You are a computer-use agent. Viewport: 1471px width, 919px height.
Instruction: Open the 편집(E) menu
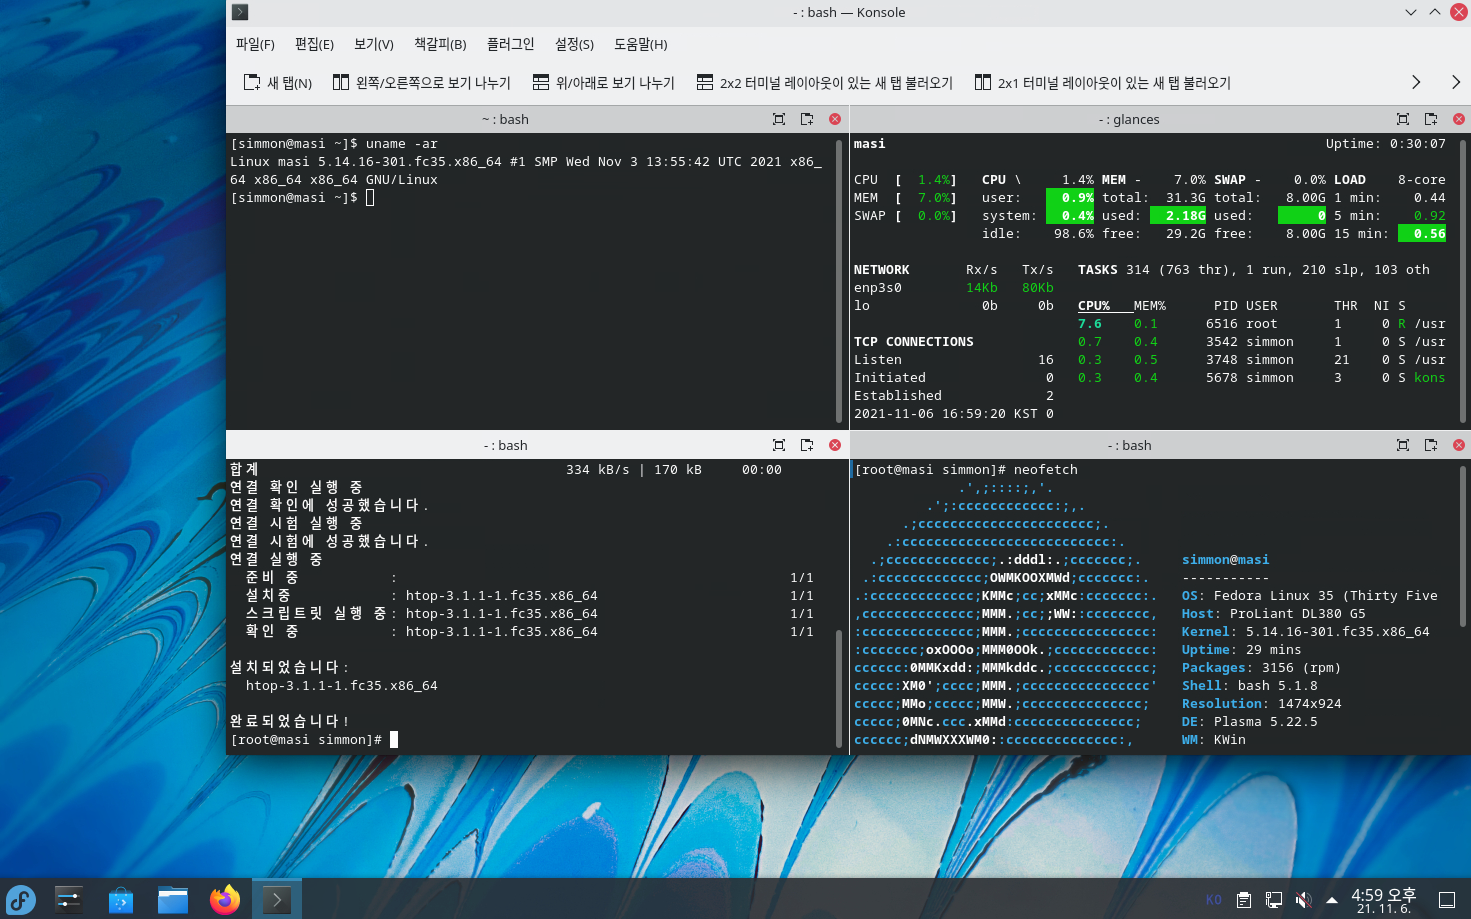[x=314, y=44]
